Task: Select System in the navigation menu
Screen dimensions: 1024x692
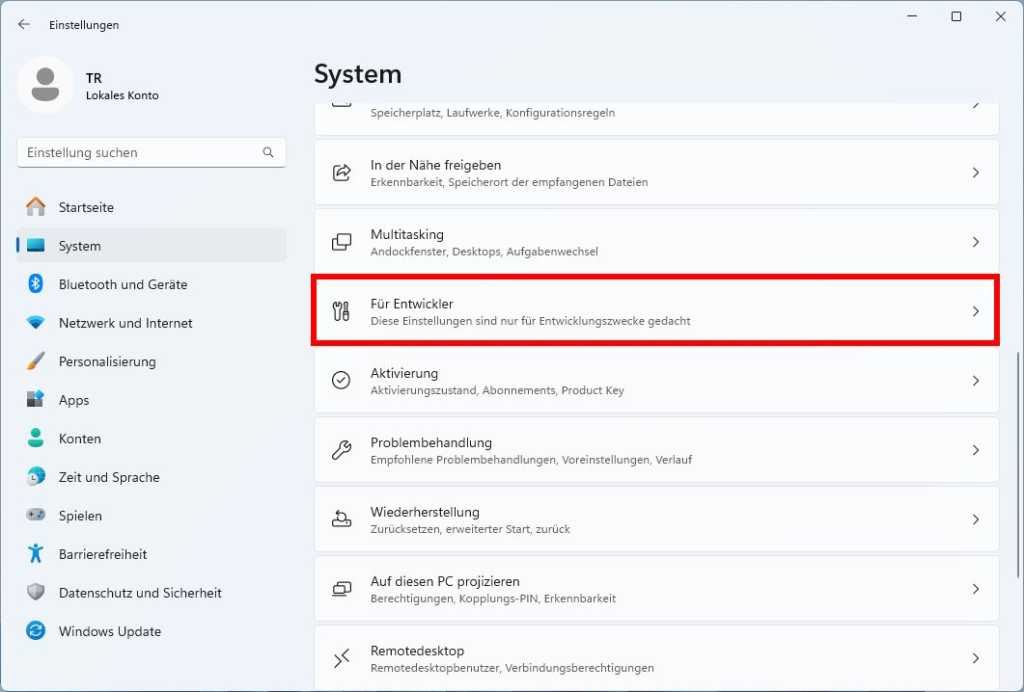Action: pyautogui.click(x=78, y=245)
